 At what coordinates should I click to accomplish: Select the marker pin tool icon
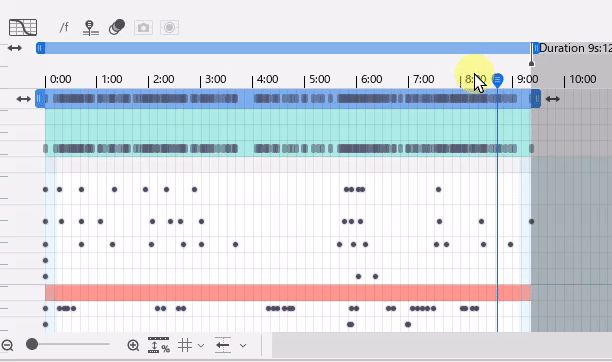(91, 28)
